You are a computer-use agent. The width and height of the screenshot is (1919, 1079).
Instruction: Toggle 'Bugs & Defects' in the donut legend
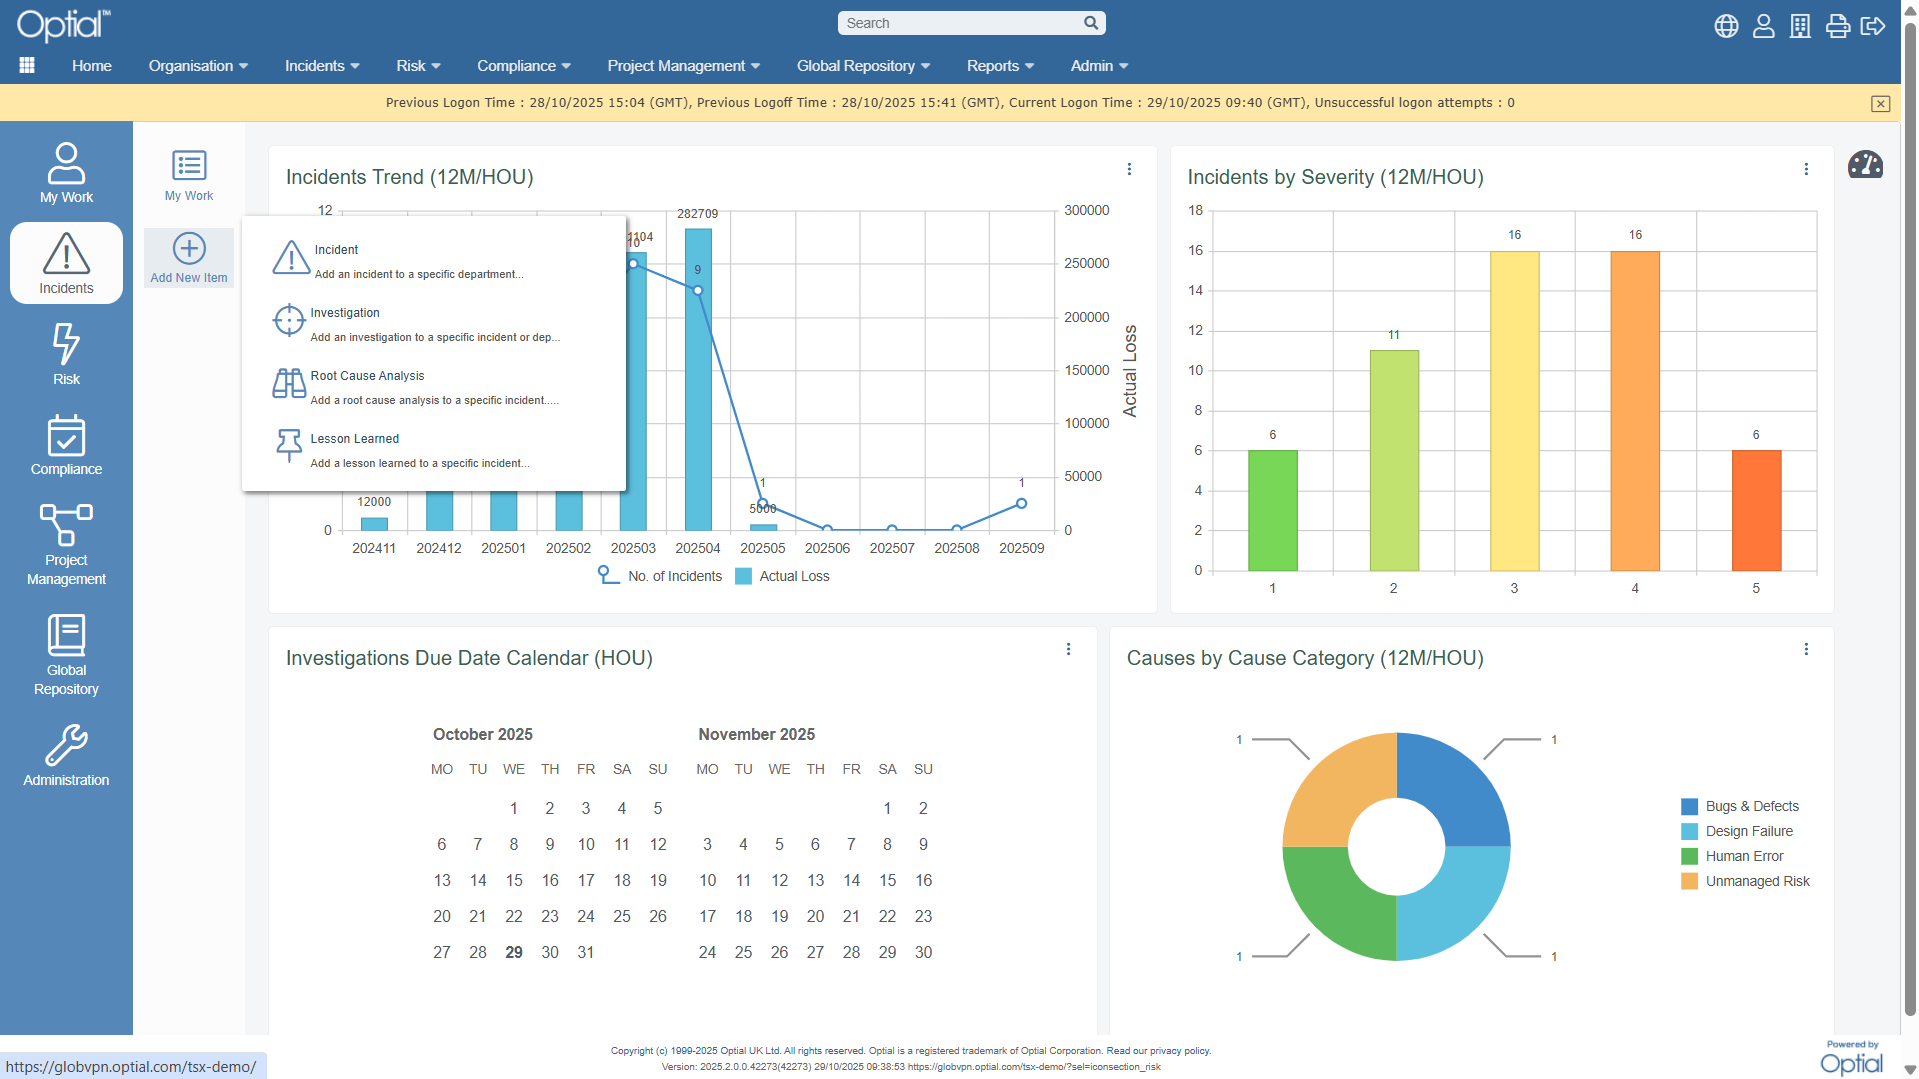(1742, 806)
